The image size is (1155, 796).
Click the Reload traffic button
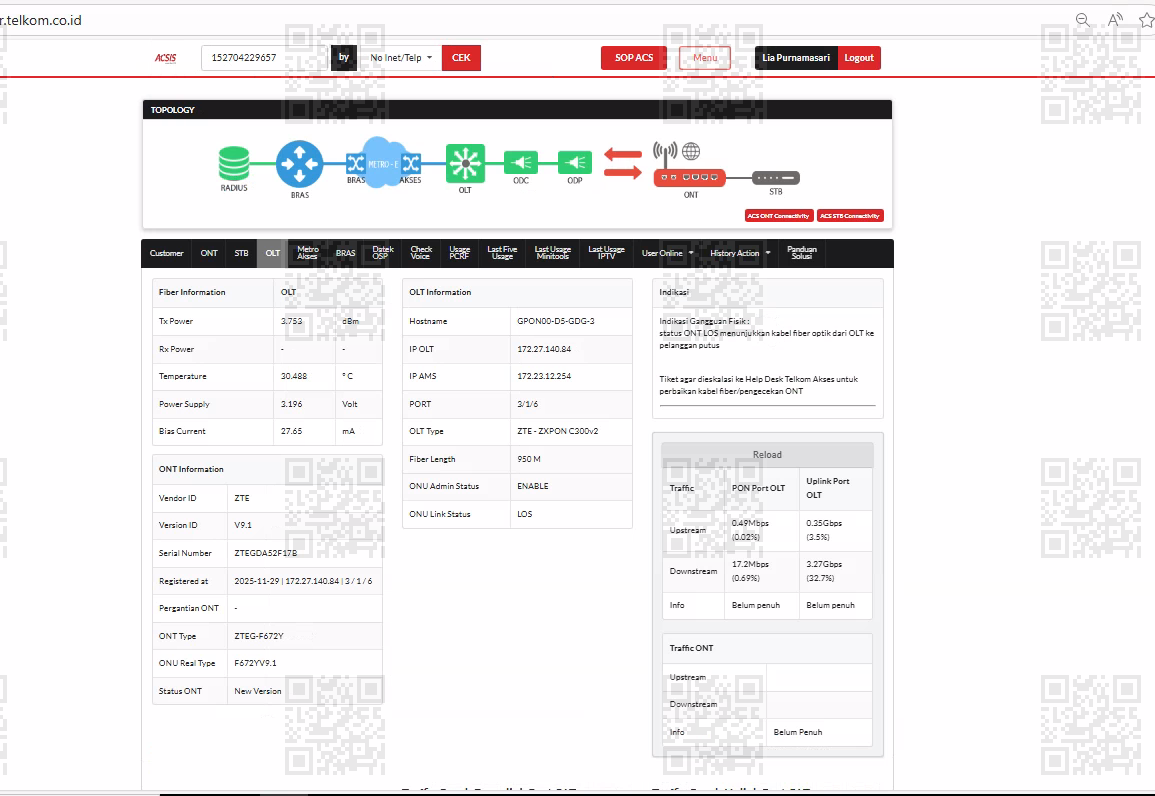point(767,455)
